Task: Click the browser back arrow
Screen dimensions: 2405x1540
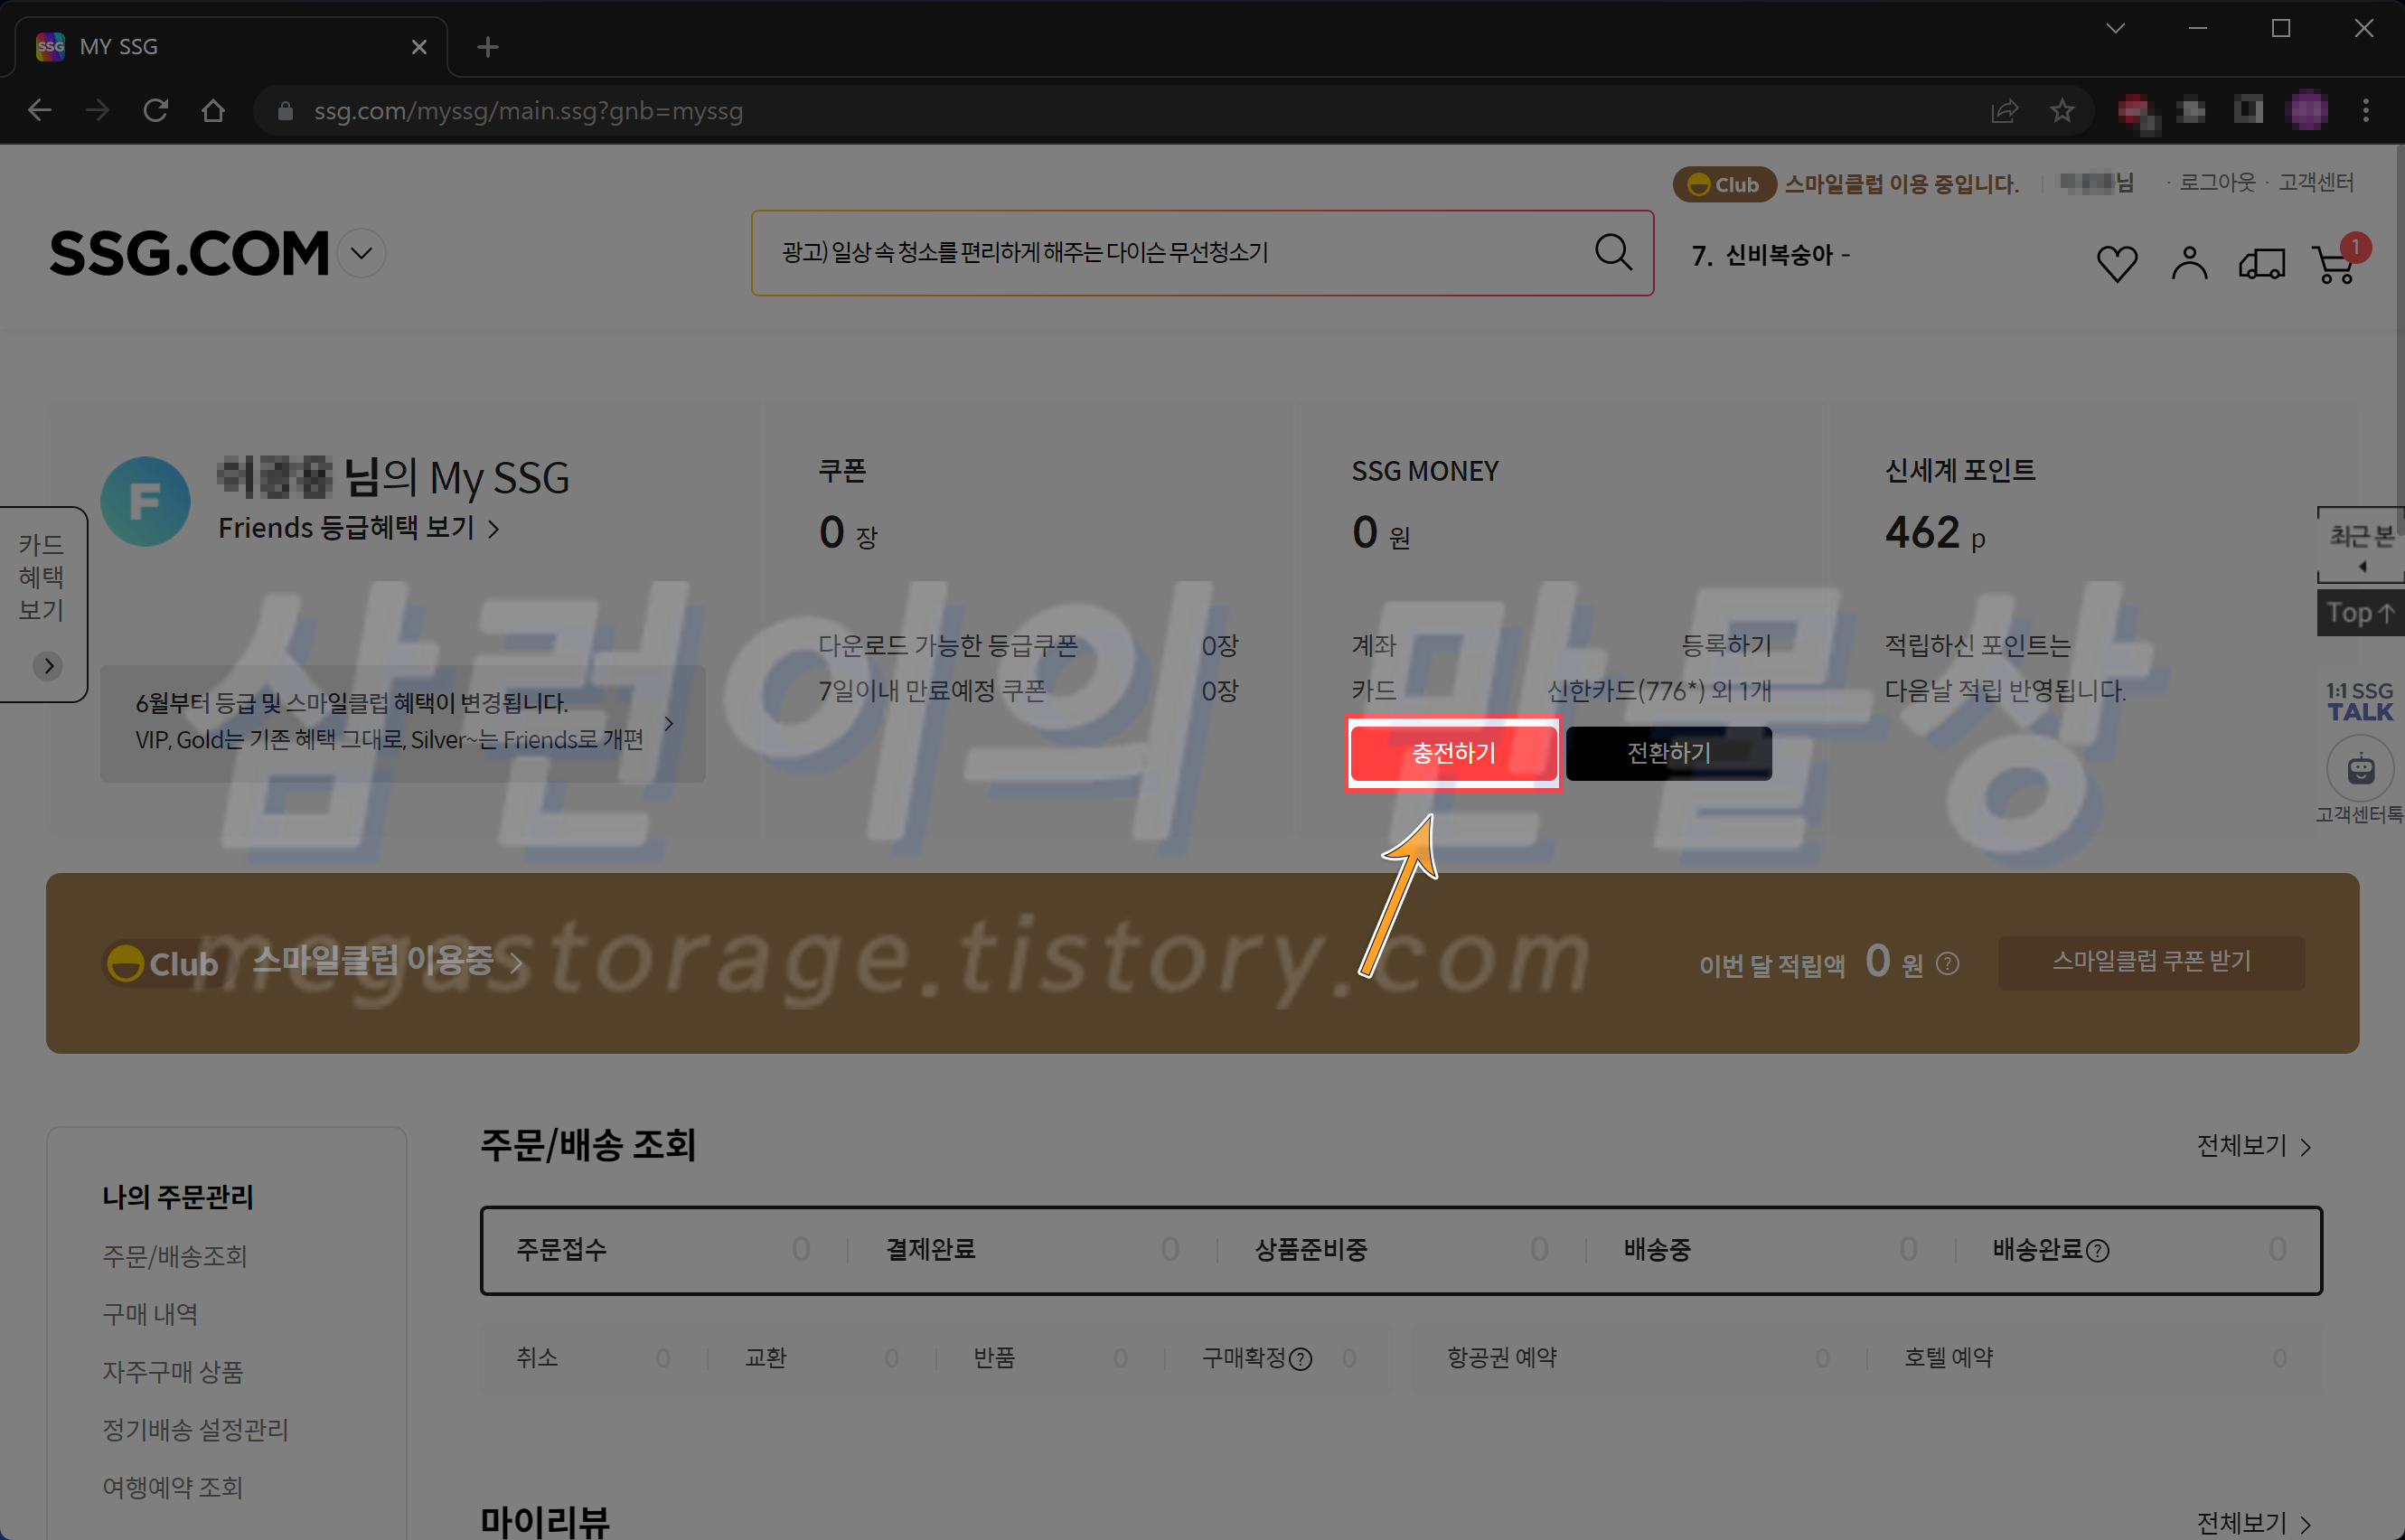Action: point(40,110)
